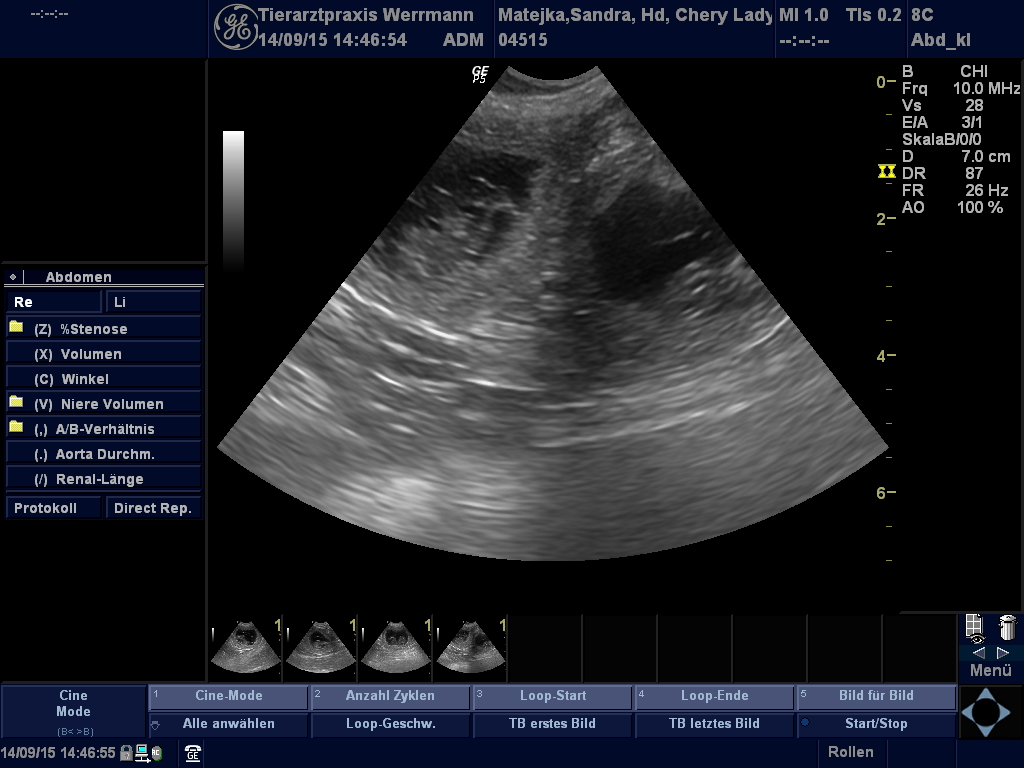Open the image grid review icon
1024x768 pixels.
click(976, 627)
